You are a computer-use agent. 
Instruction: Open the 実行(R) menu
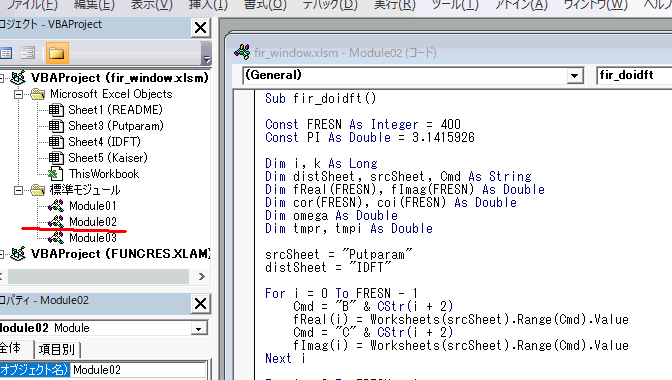coord(395,5)
